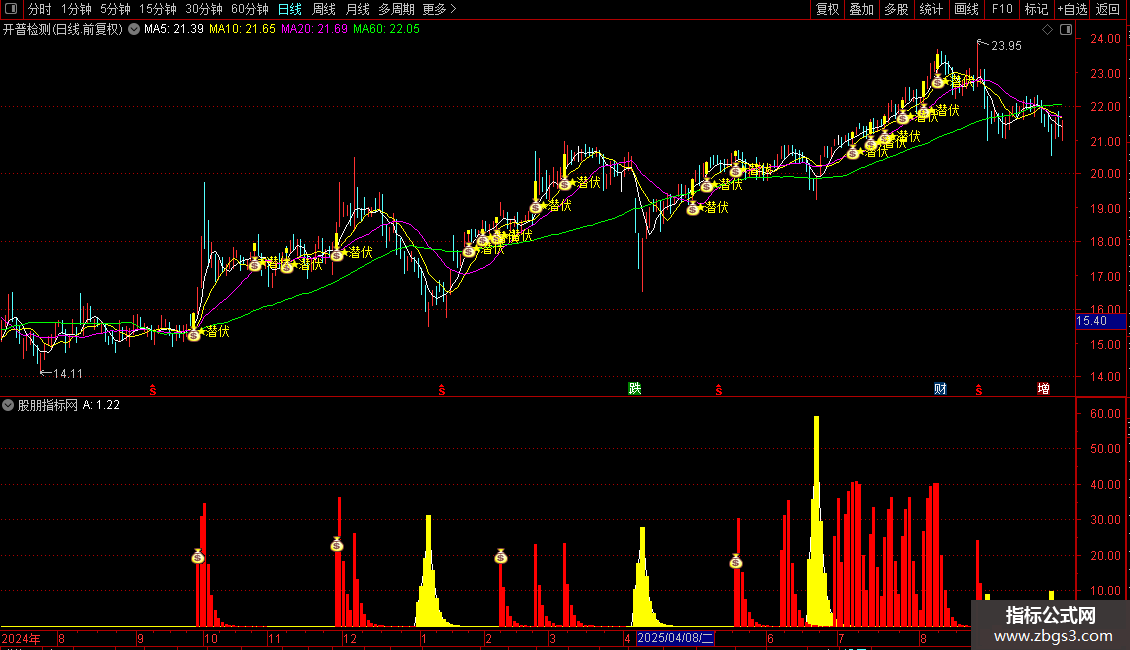This screenshot has height=650, width=1130.
Task: Click the red $ marker near May
Action: [719, 390]
